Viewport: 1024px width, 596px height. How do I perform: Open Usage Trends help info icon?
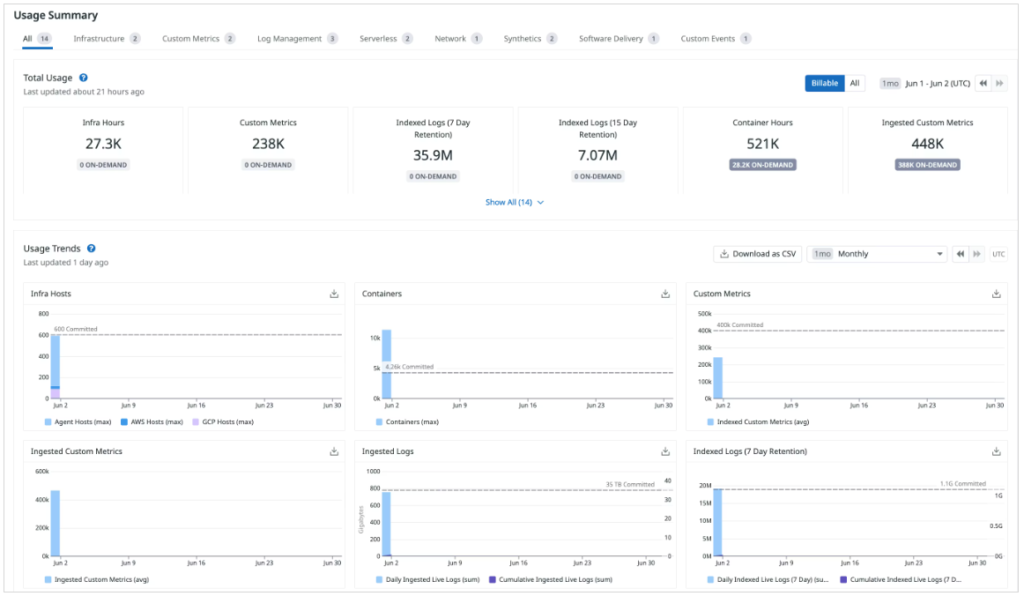coord(91,248)
